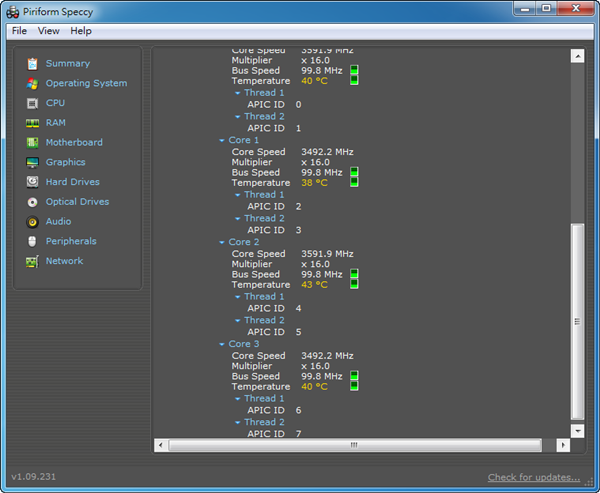Image resolution: width=600 pixels, height=493 pixels.
Task: Click Core 3 Temperature green graph icon
Action: pyautogui.click(x=354, y=385)
